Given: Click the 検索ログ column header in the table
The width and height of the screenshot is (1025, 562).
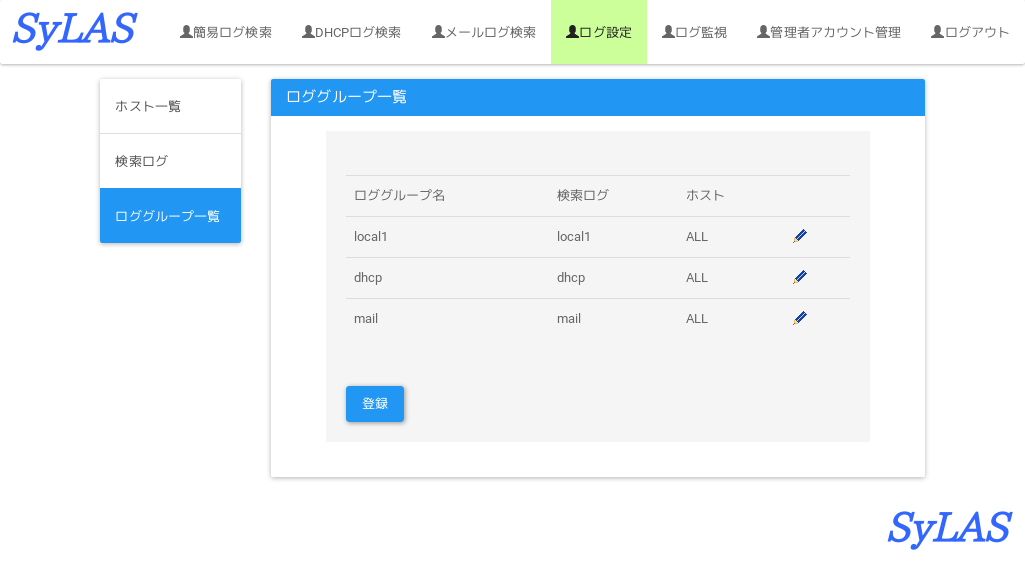Looking at the screenshot, I should point(582,195).
